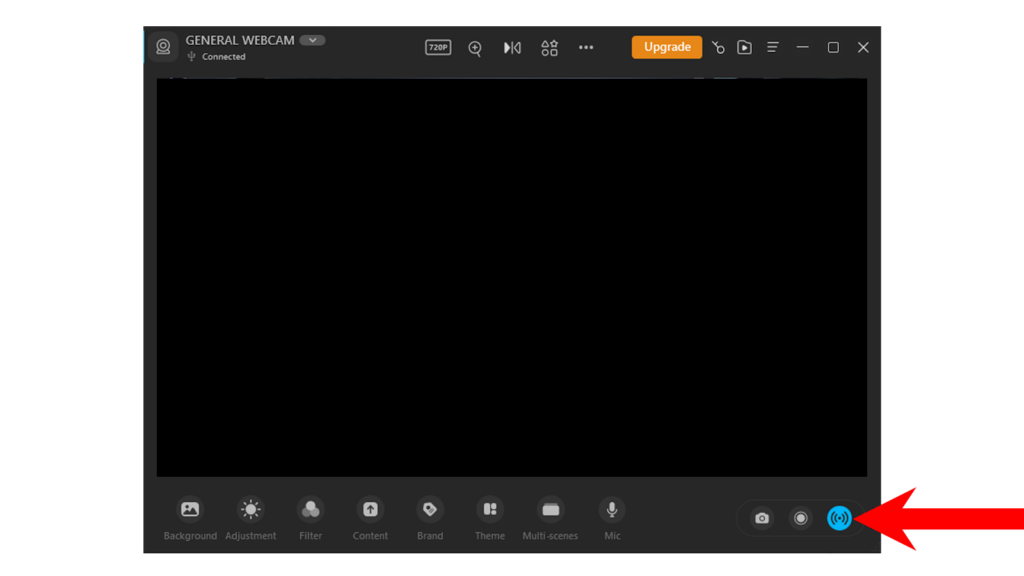This screenshot has width=1024, height=576.
Task: Click the Connected status text
Action: [x=223, y=57]
